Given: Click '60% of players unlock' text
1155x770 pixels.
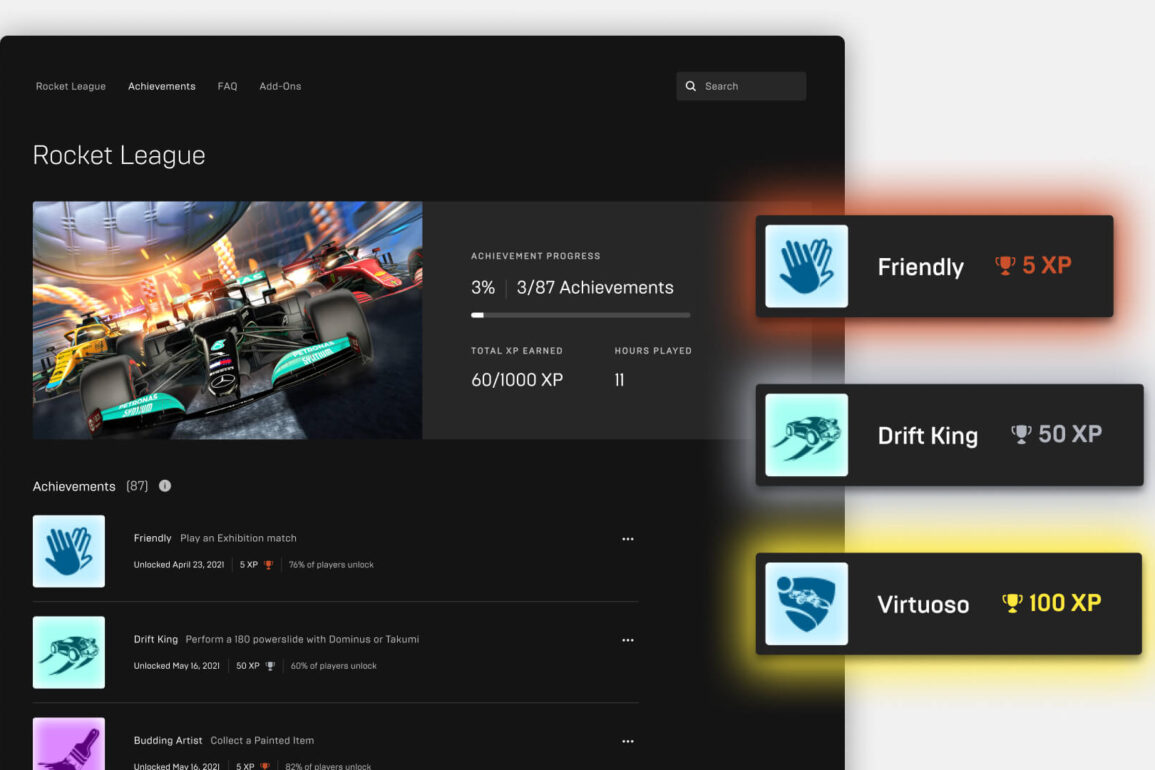Looking at the screenshot, I should (x=333, y=665).
